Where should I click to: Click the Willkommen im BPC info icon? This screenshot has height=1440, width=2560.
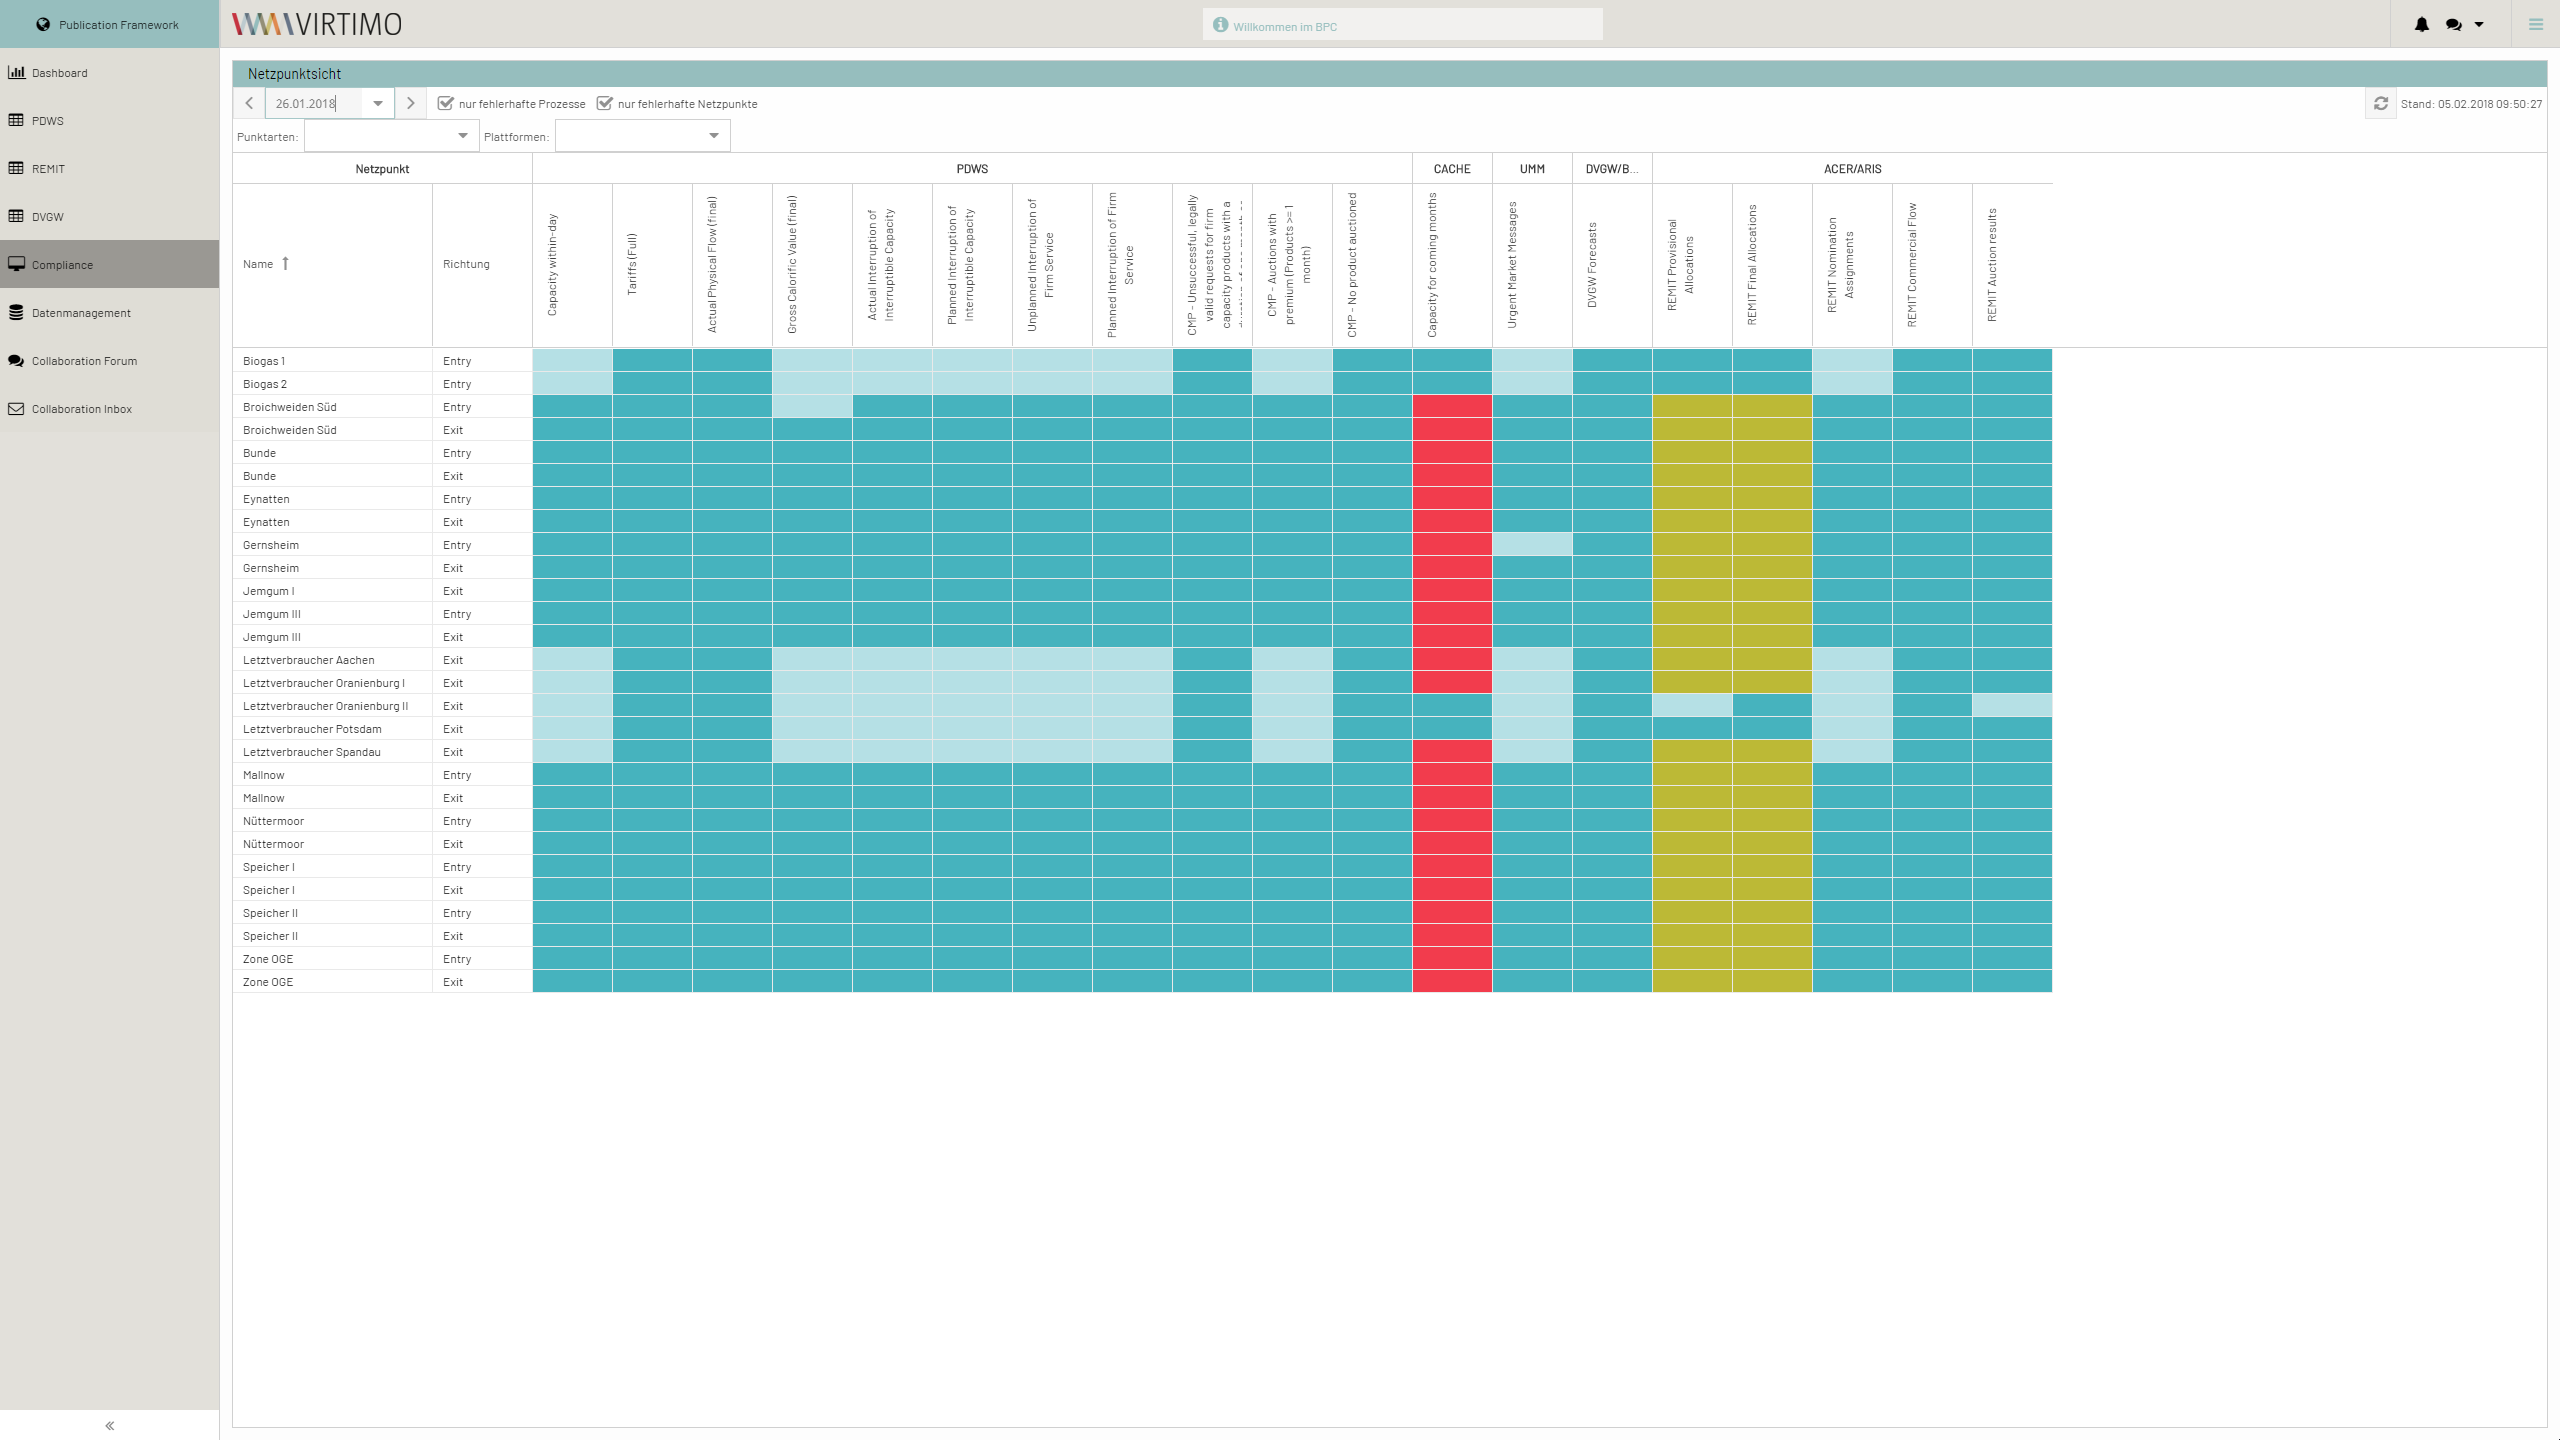click(x=1220, y=25)
